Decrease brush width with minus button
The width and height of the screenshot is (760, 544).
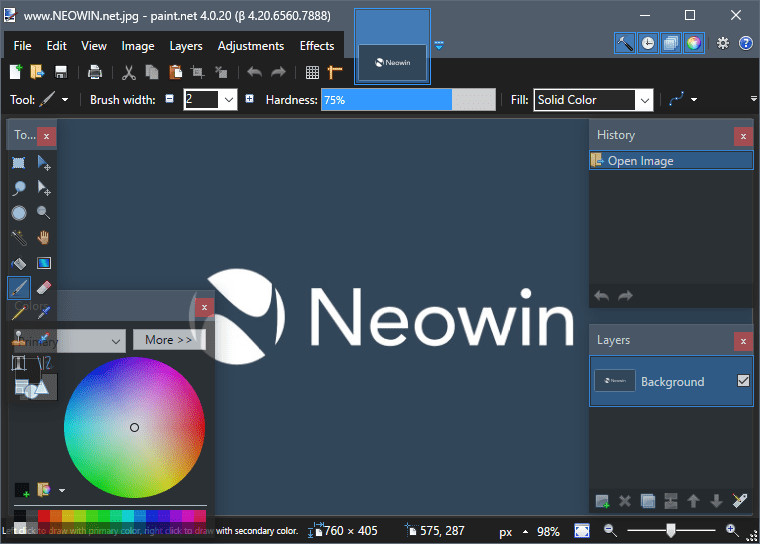(169, 99)
